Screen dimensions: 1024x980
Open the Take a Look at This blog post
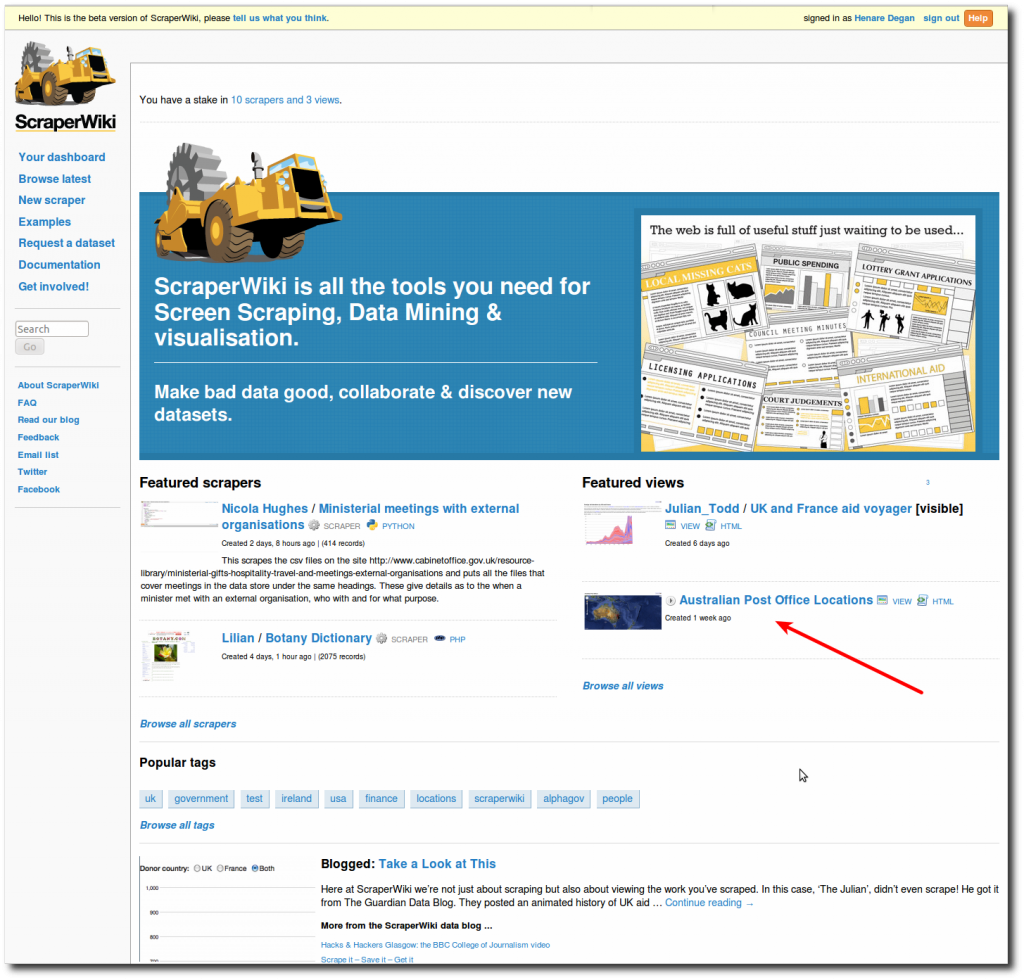click(x=437, y=865)
